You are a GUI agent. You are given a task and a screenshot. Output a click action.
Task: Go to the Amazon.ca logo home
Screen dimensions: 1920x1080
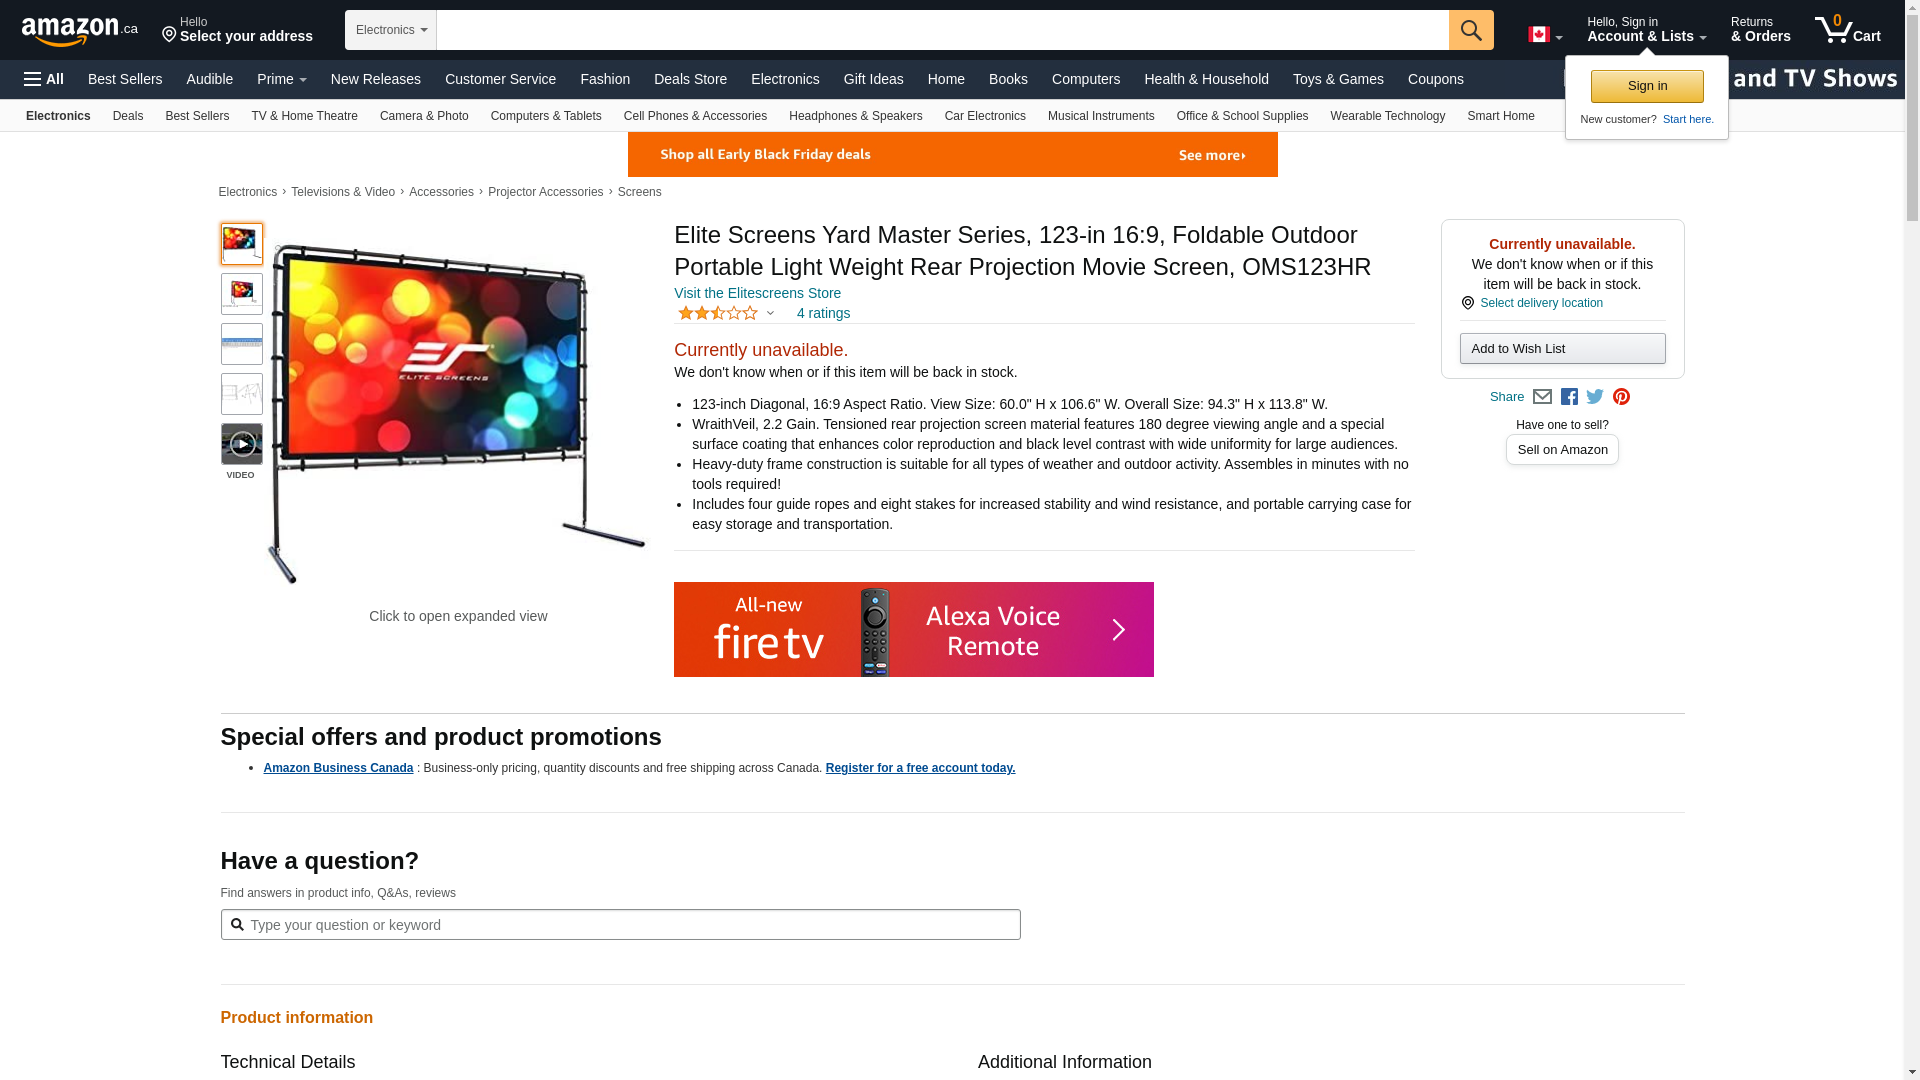click(x=80, y=31)
